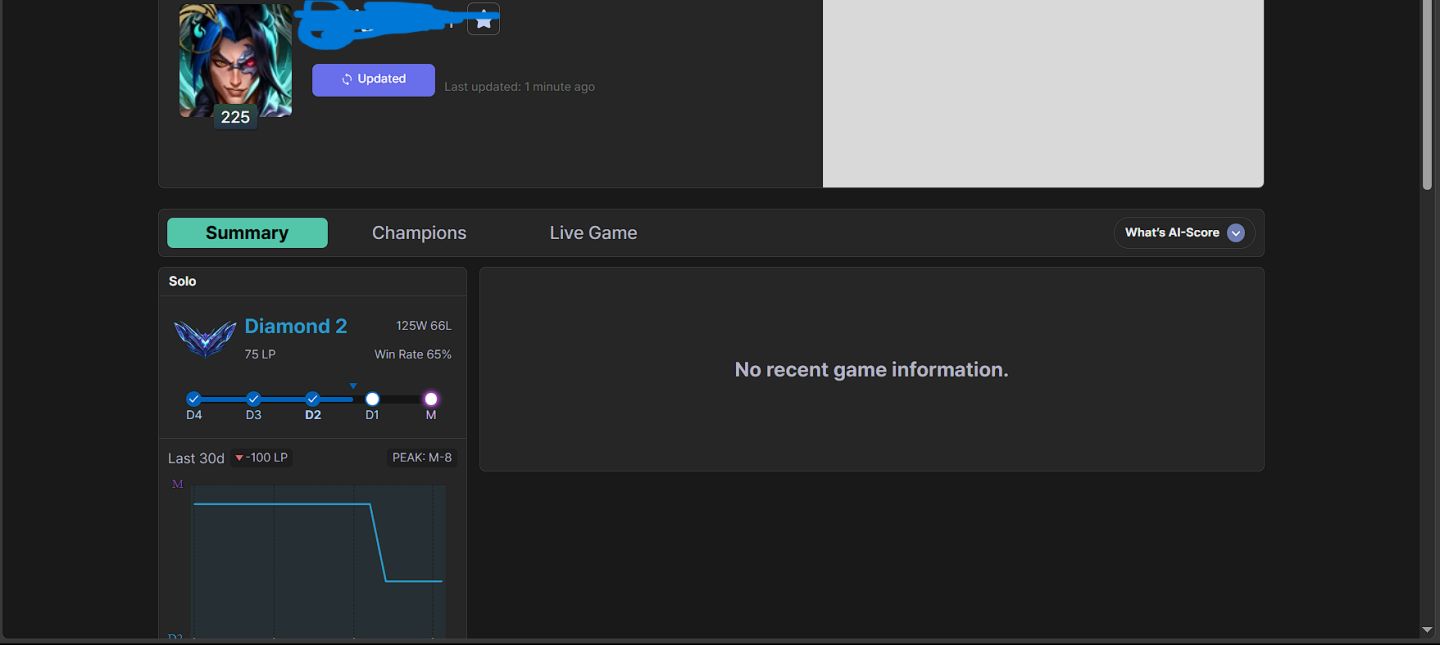Open the summoner profile avatar
Screen dimensions: 1440x645
[x=236, y=61]
